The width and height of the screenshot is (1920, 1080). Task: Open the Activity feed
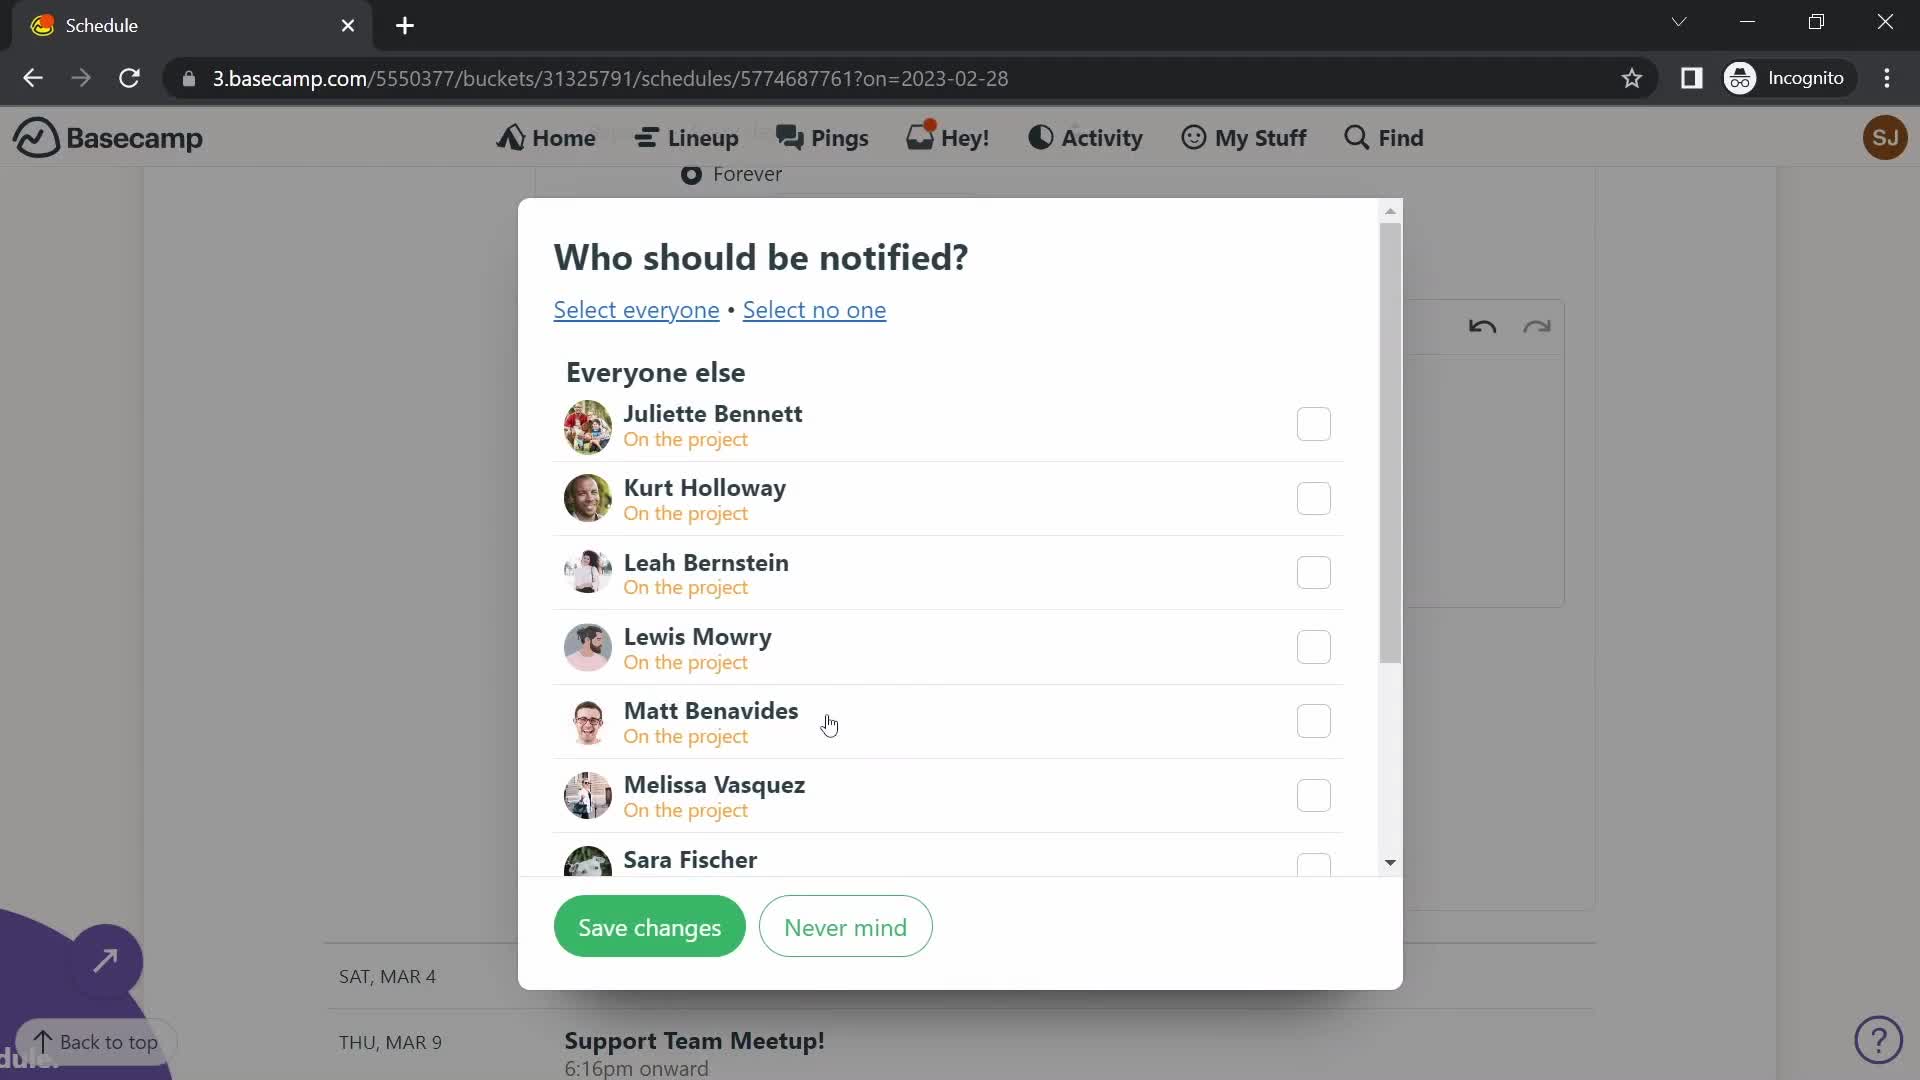point(1088,137)
